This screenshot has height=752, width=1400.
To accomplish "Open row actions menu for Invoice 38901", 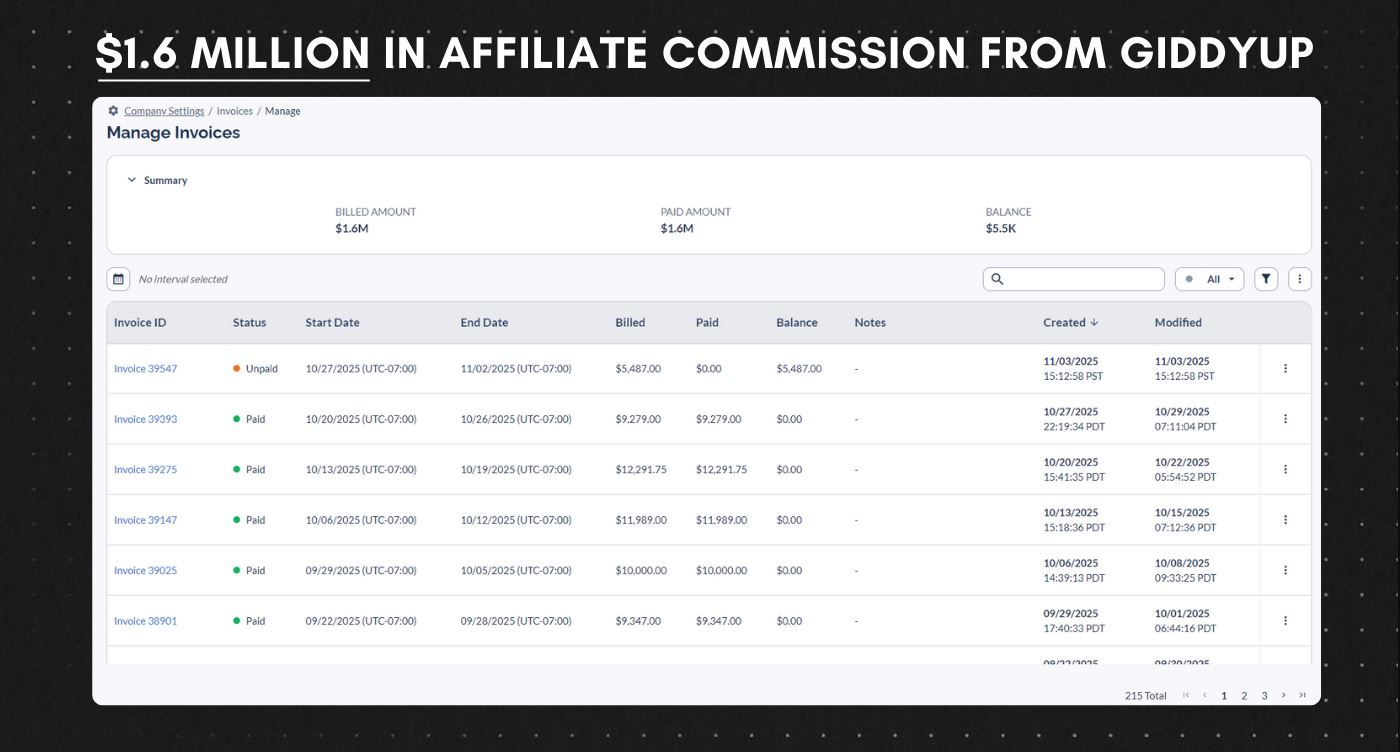I will (x=1285, y=620).
